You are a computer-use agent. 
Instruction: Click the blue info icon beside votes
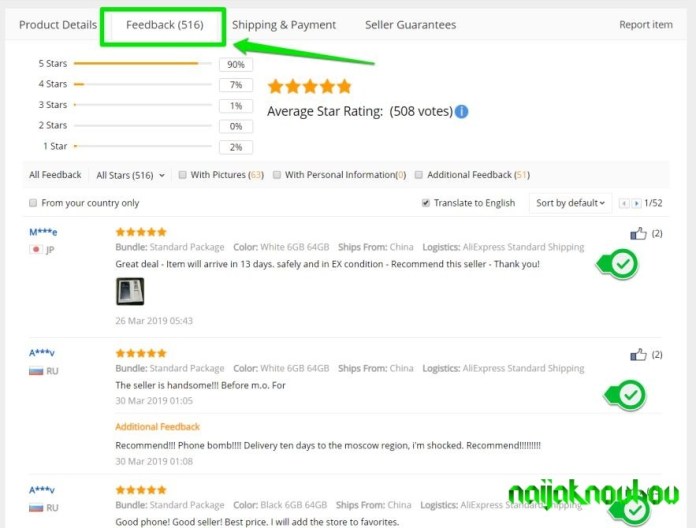pos(462,111)
